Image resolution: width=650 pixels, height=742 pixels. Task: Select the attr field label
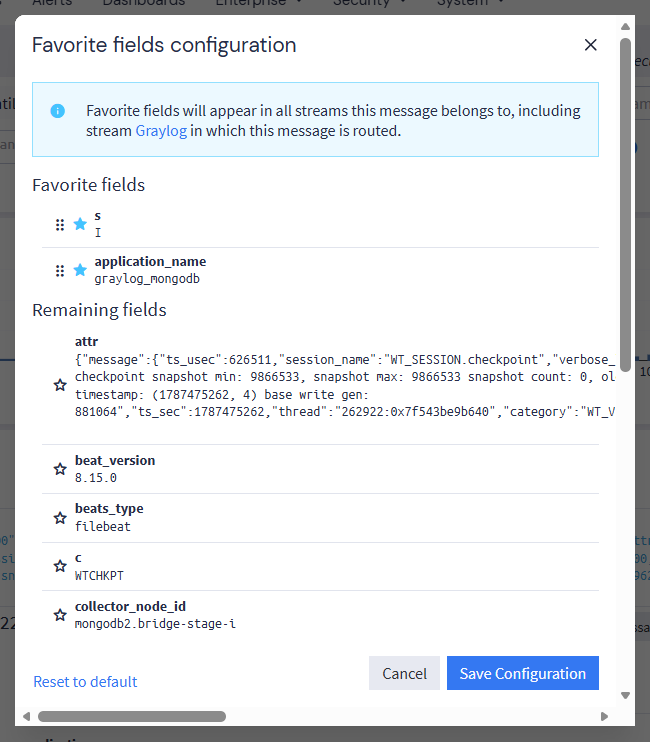[x=87, y=342]
